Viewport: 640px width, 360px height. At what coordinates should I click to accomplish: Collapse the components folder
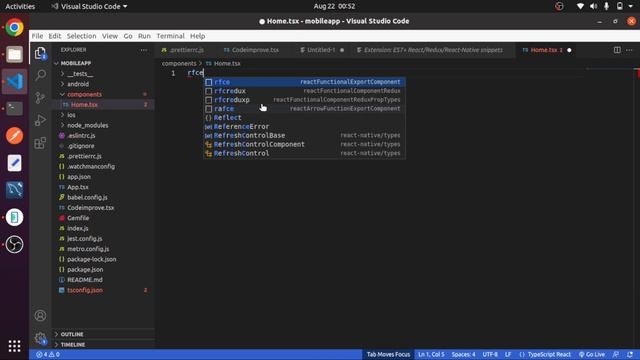[103, 94]
